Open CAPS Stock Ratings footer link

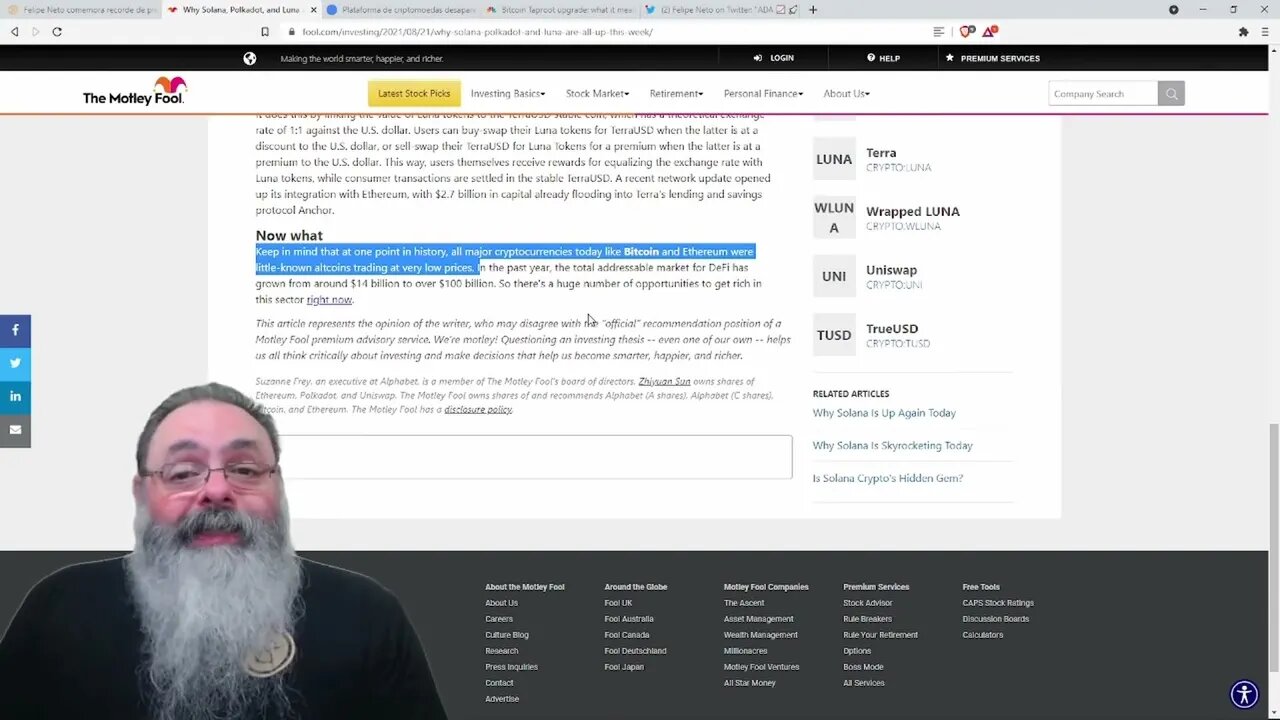[x=998, y=603]
